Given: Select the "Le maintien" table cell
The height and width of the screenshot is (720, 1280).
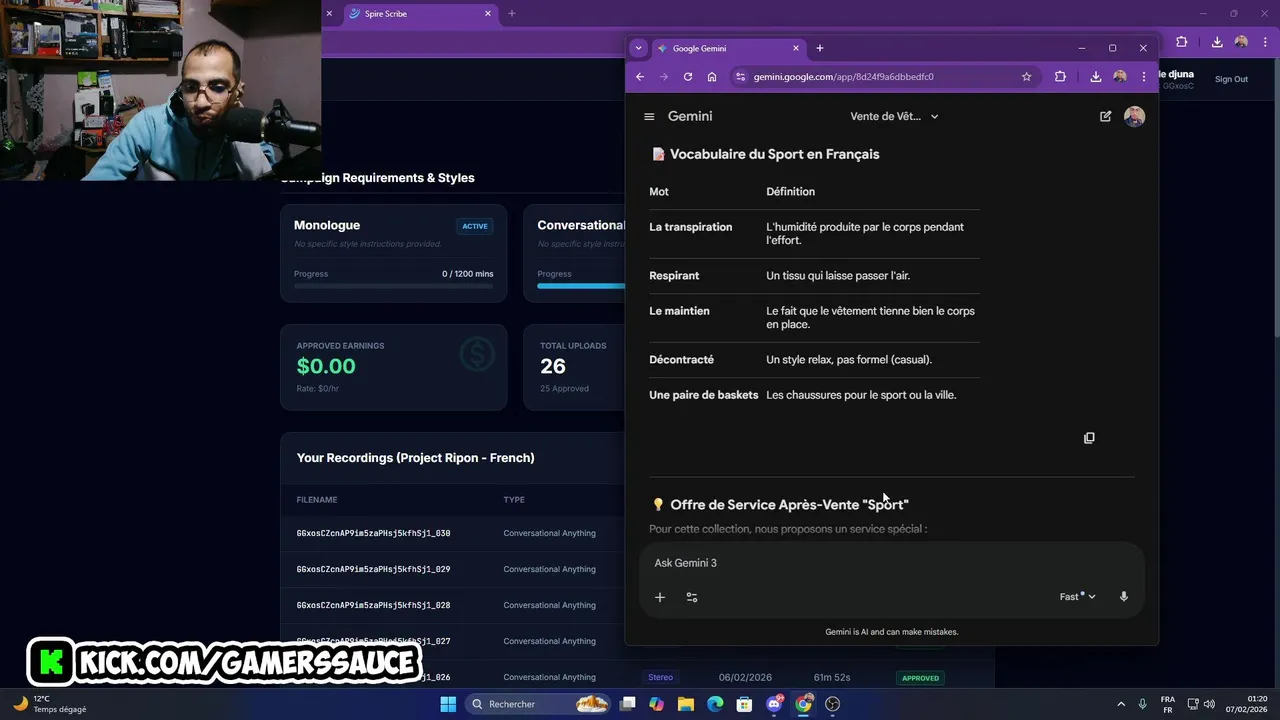Looking at the screenshot, I should pyautogui.click(x=679, y=311).
